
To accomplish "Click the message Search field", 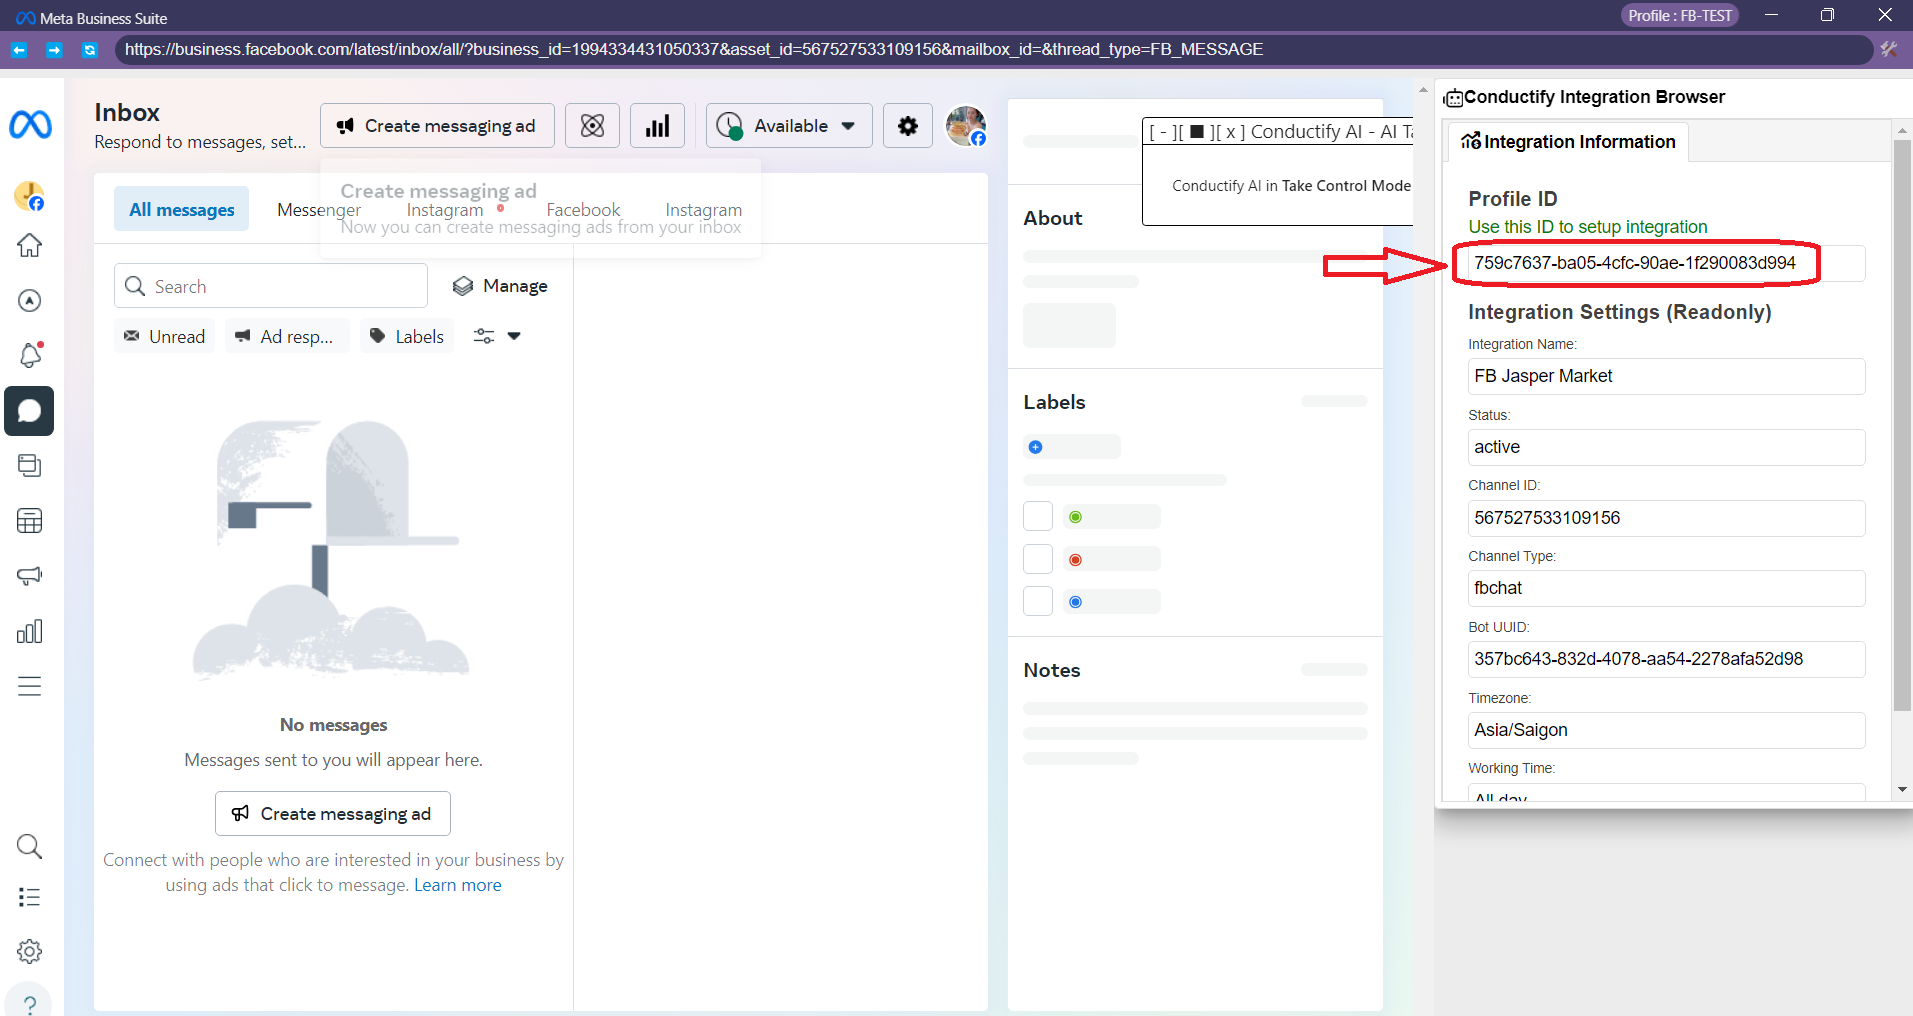I will [271, 286].
